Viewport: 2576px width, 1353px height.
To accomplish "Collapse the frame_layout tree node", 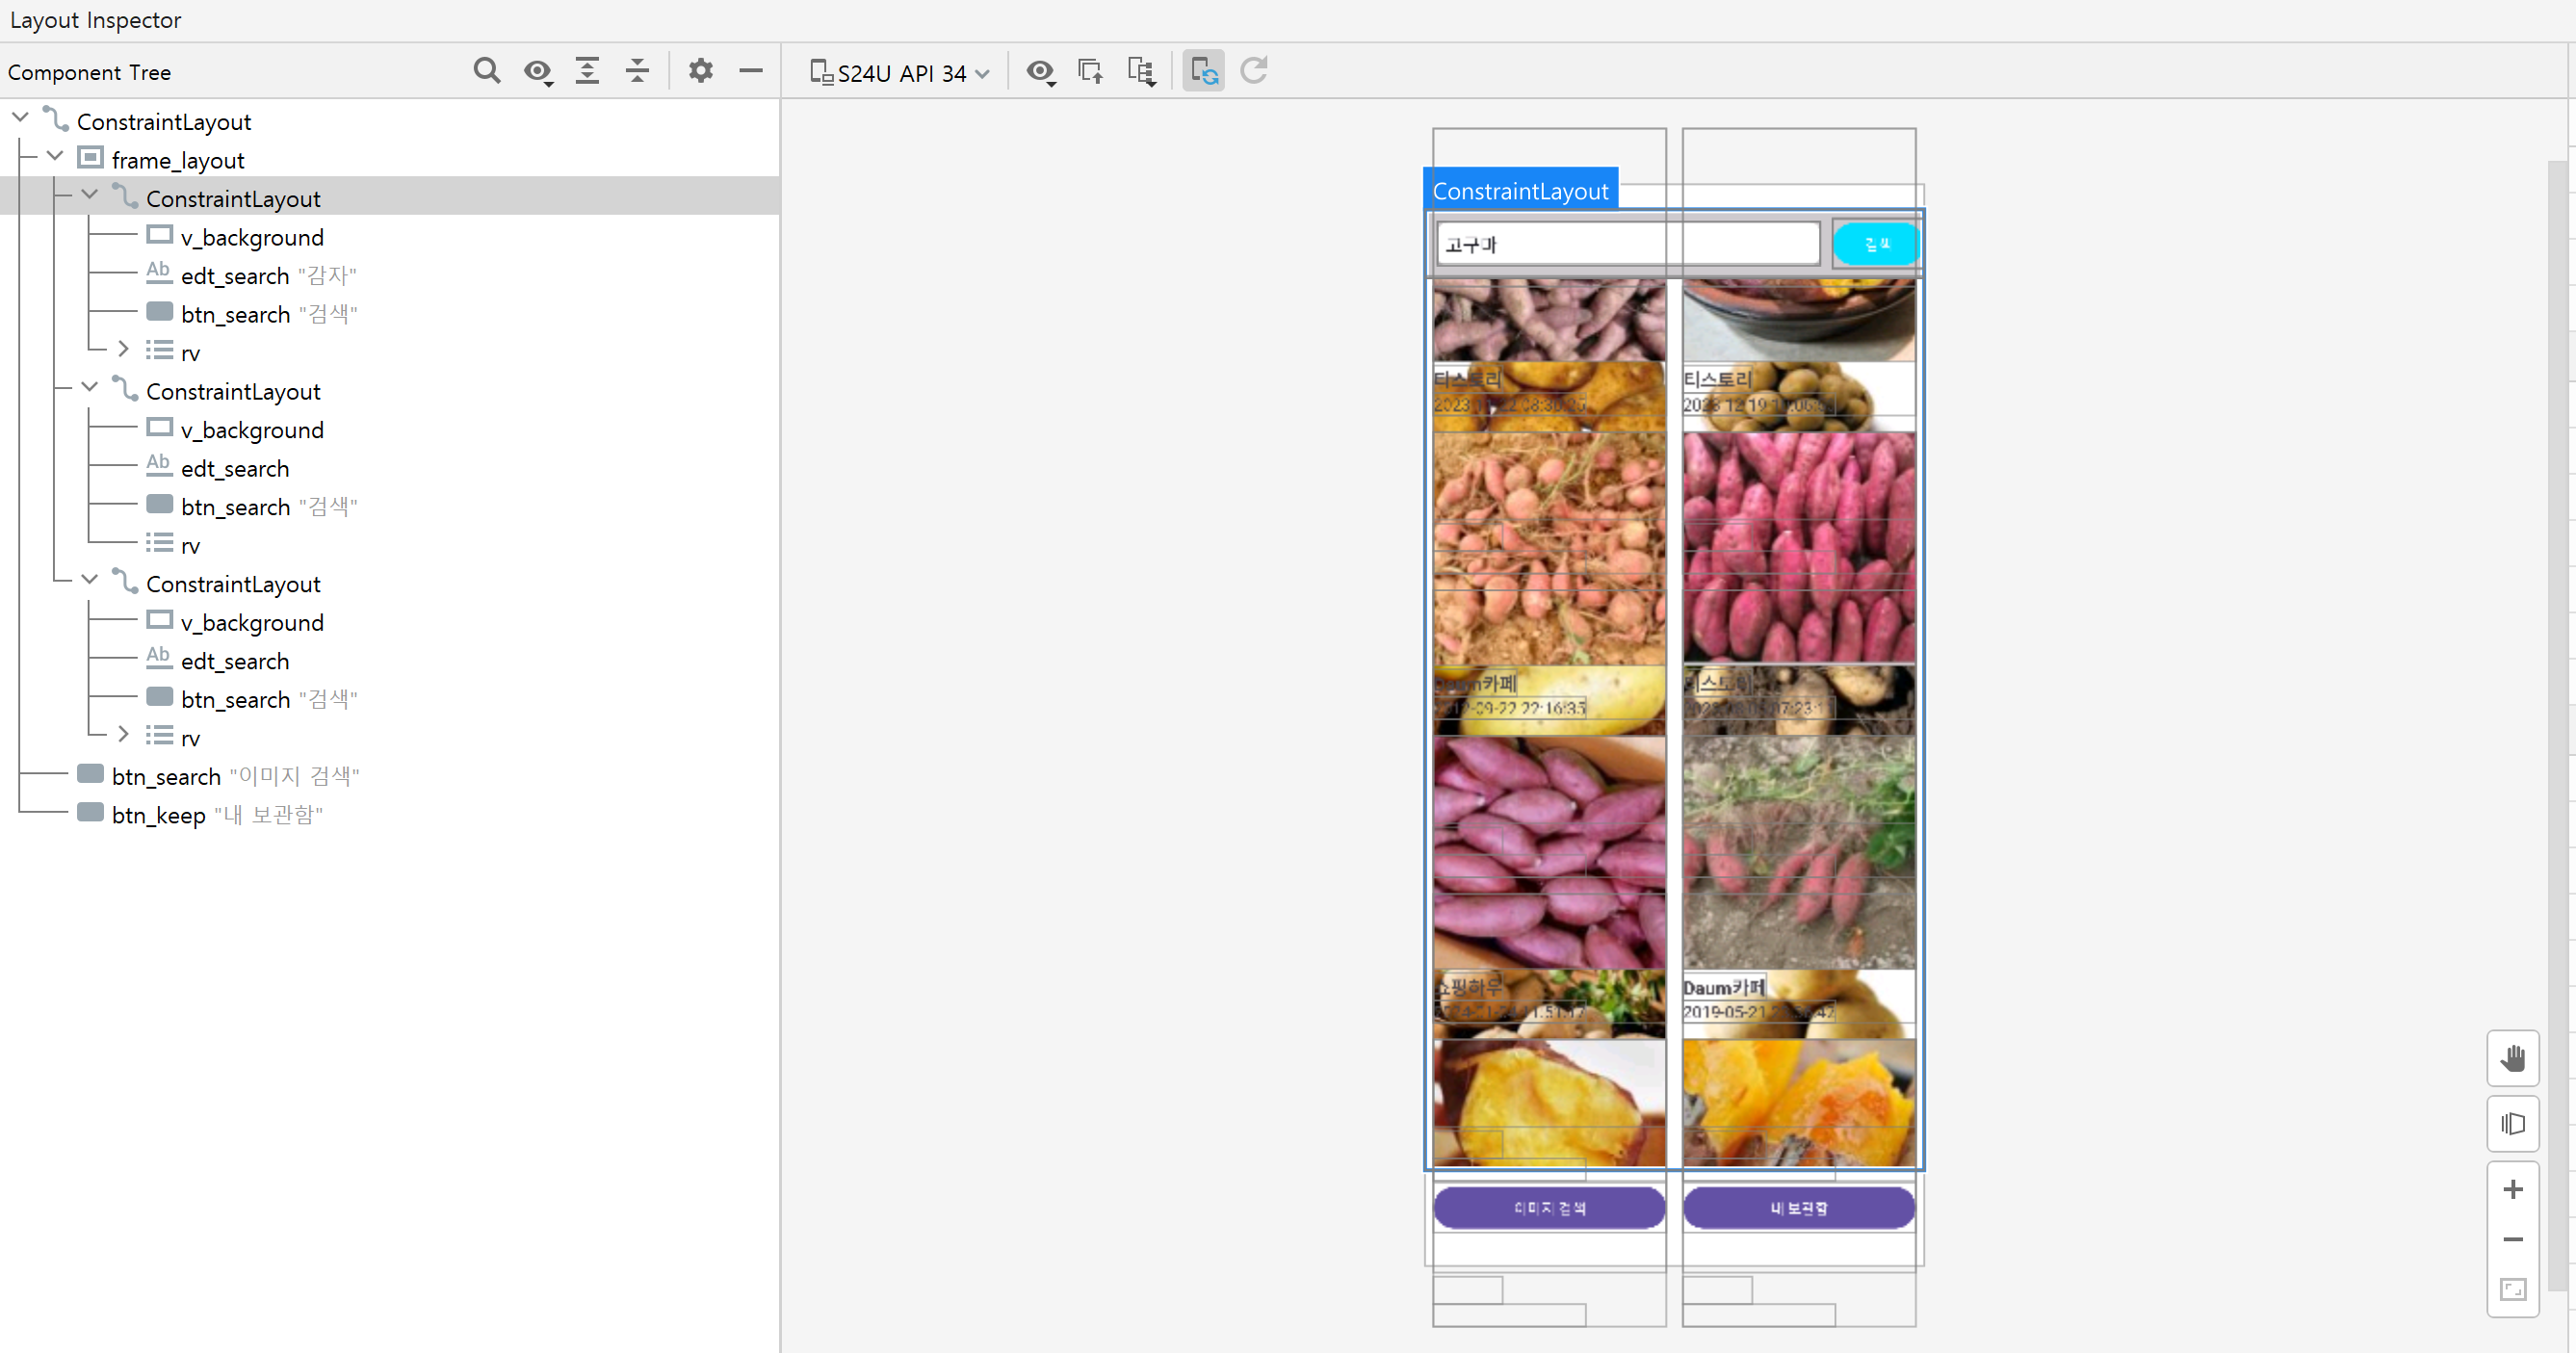I will pos(55,157).
